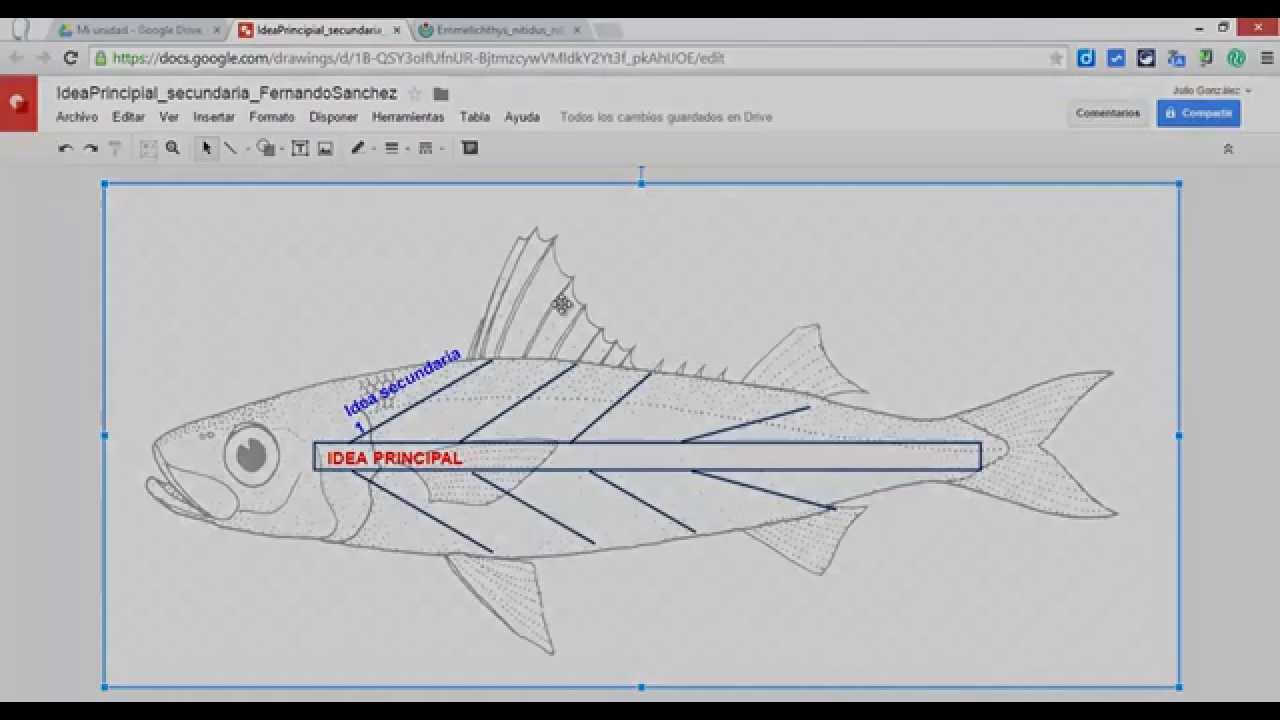Rename the IdeaPrincipal_secundaria_FernandoSanchez title
This screenshot has width=1280, height=720.
tap(227, 93)
